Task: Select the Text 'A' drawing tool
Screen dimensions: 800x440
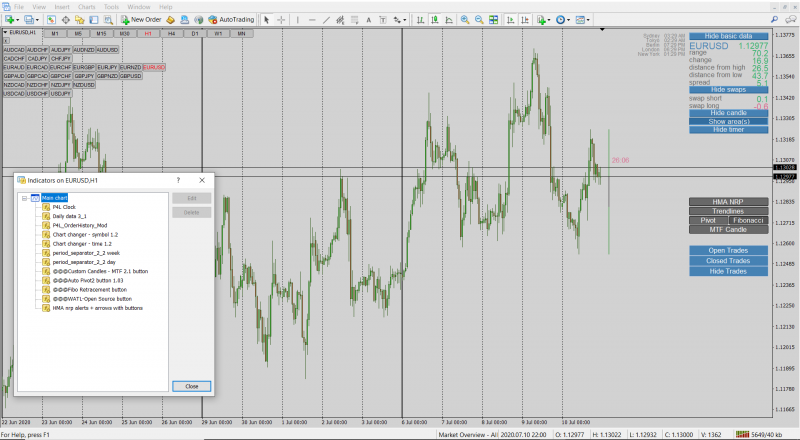Action: coord(368,19)
